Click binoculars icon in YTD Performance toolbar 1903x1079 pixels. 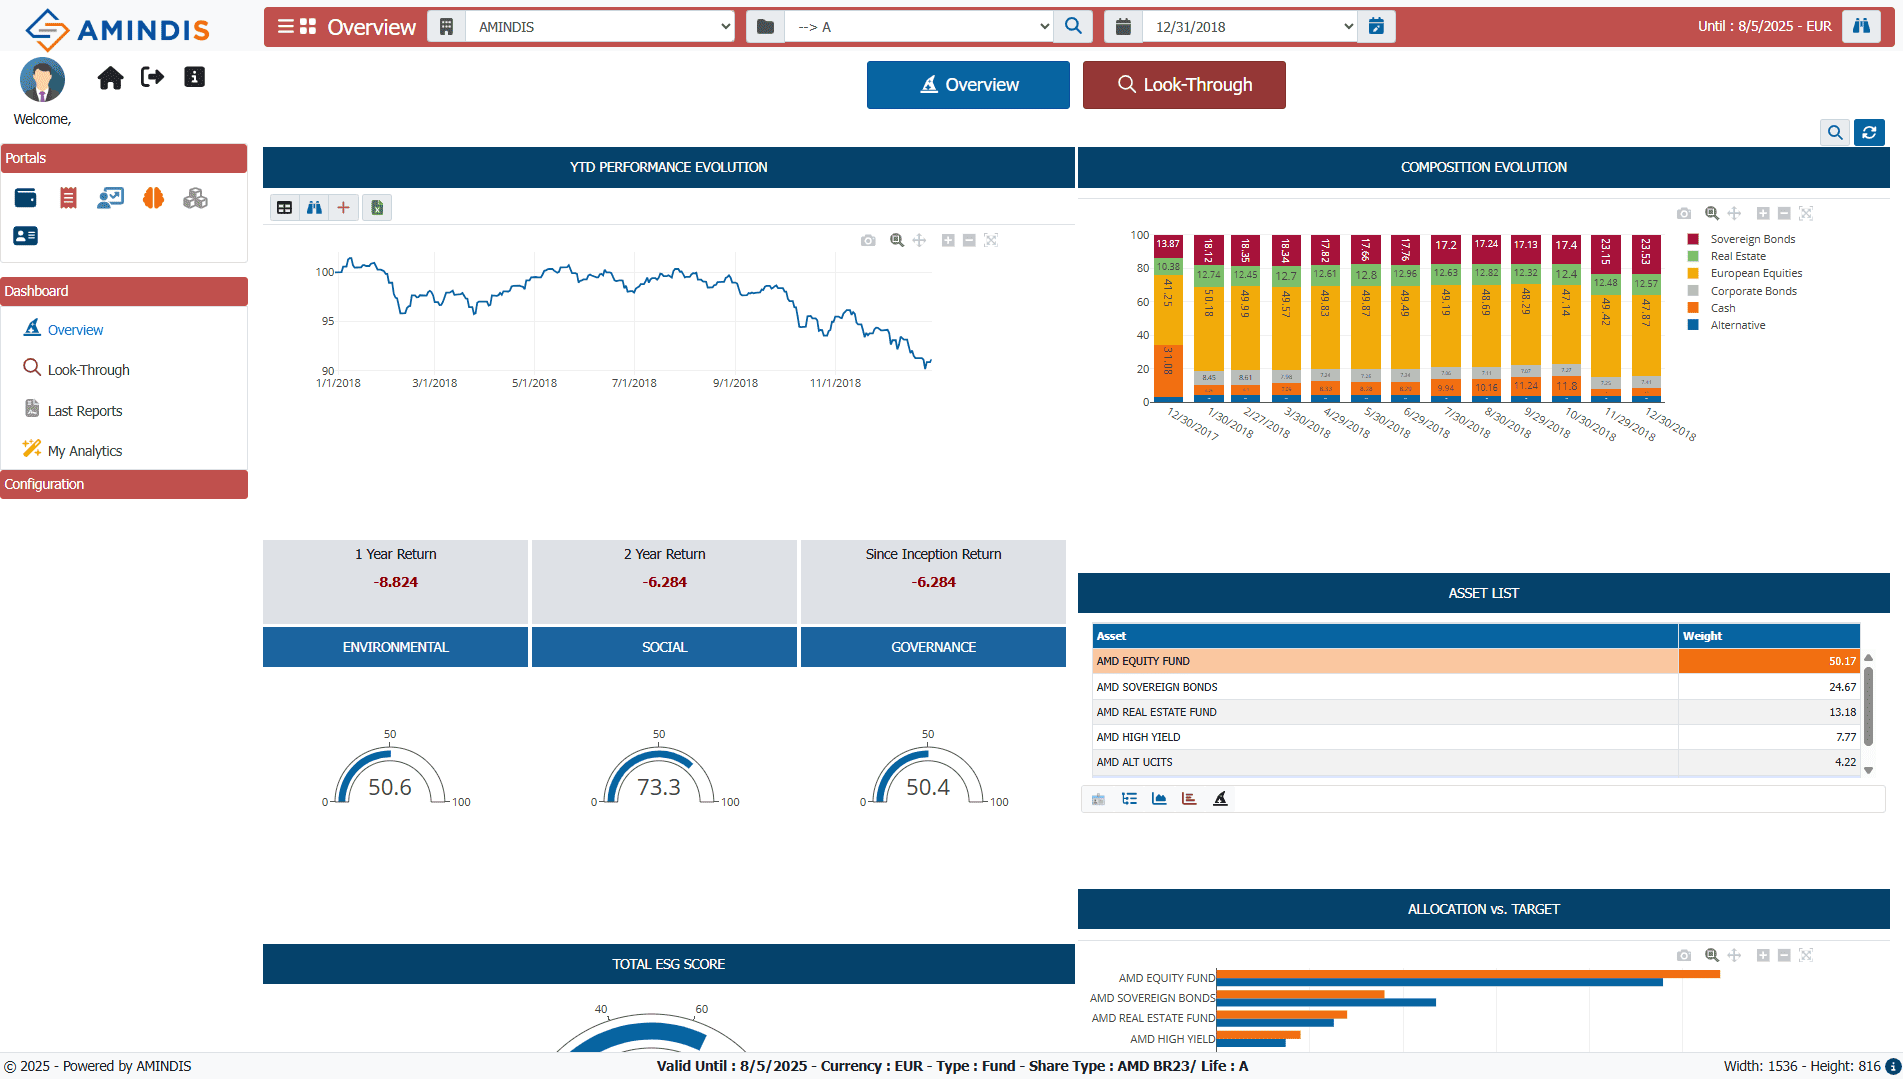(314, 207)
